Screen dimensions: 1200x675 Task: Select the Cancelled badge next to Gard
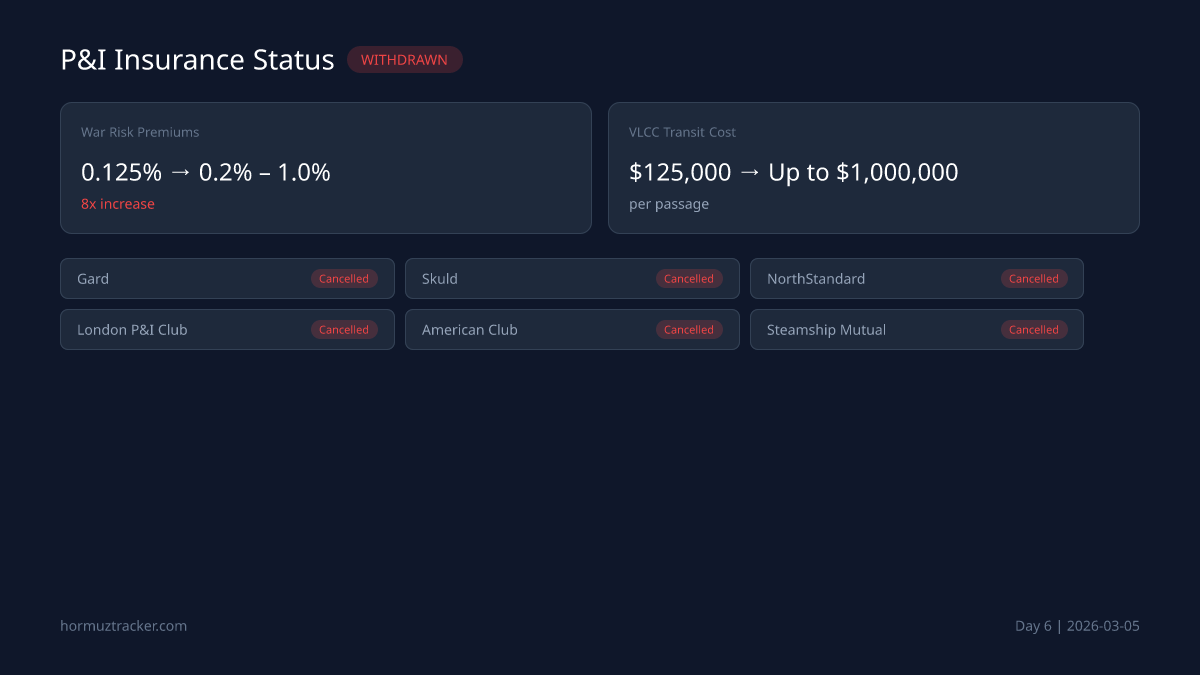[344, 278]
